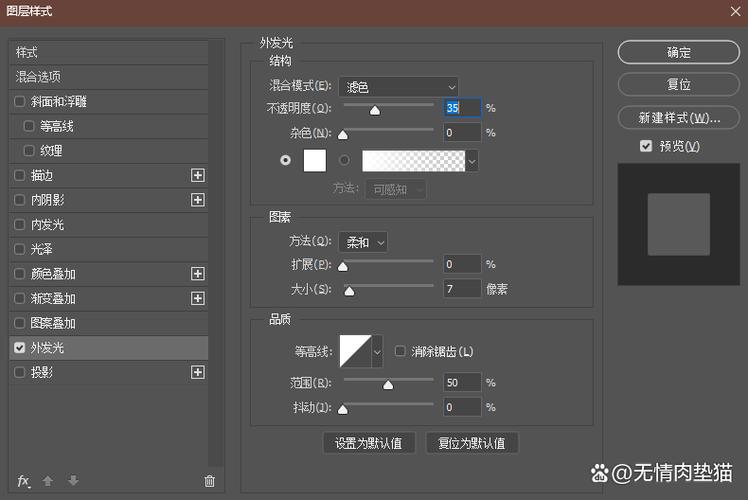
Task: Tick the 图案叠加 checkbox
Action: (20, 323)
